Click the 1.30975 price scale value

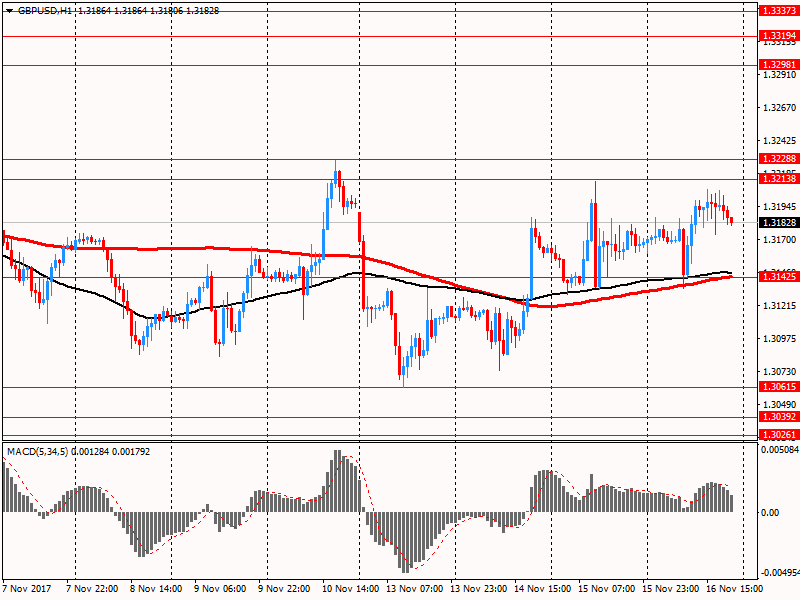point(780,339)
